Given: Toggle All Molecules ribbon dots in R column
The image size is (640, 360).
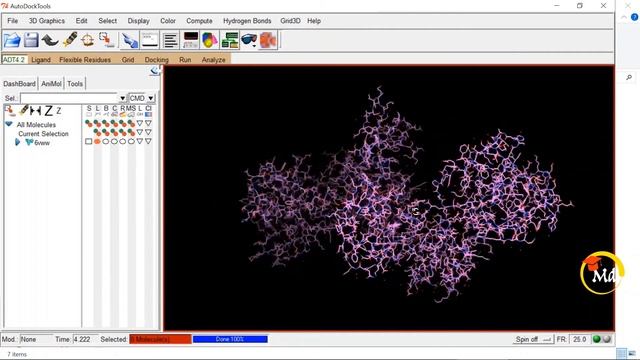Looking at the screenshot, I should [x=122, y=123].
